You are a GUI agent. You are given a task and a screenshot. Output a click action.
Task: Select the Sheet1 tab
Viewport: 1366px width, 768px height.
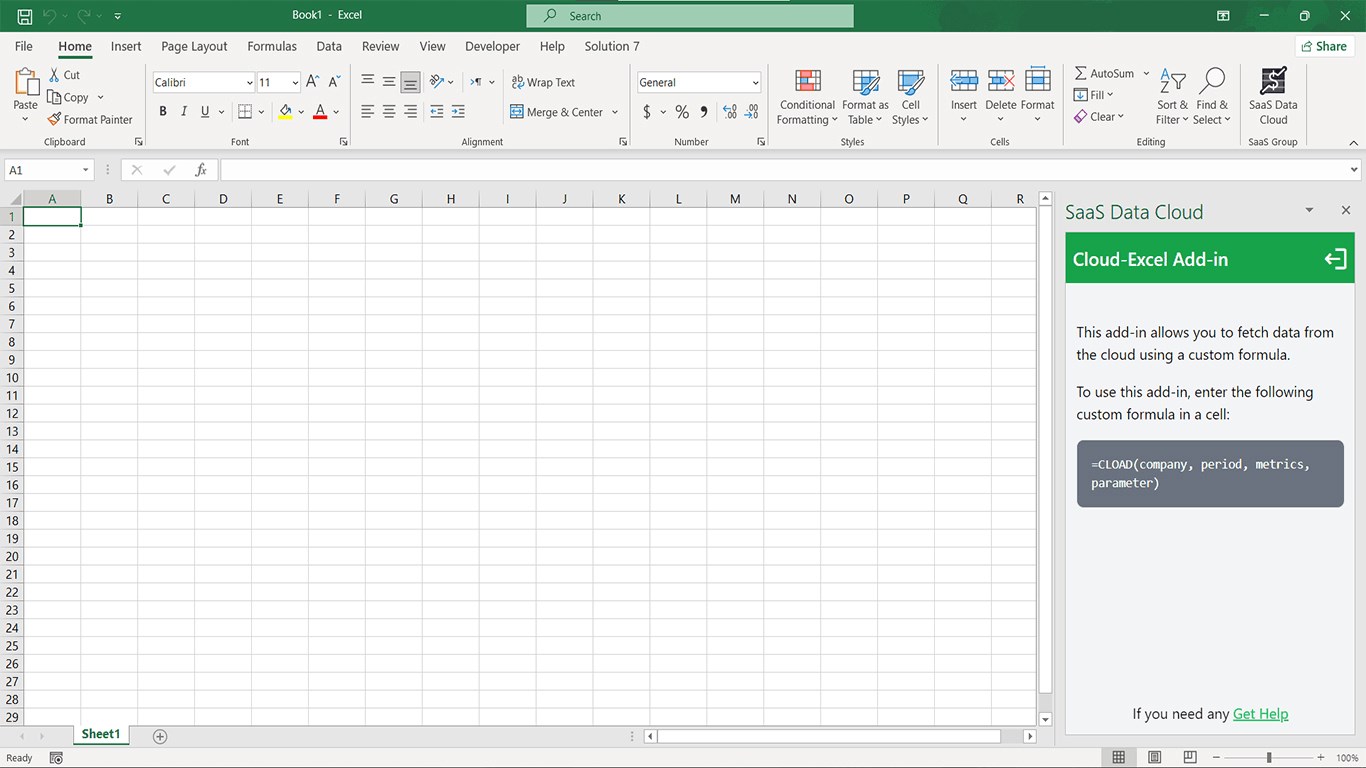coord(101,735)
